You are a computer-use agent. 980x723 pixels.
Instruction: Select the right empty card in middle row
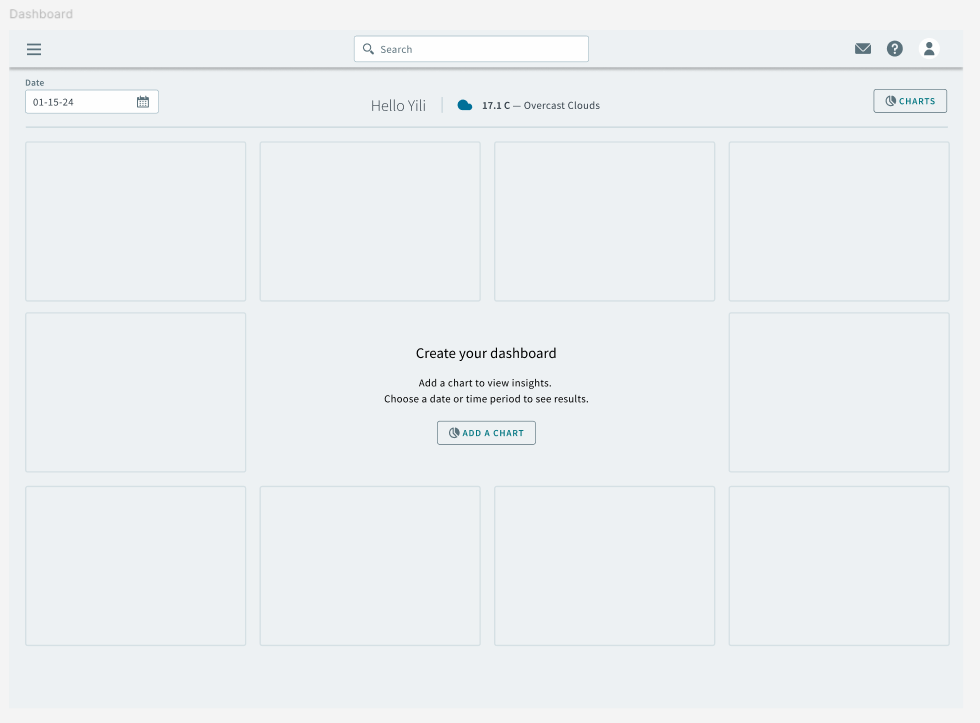click(839, 392)
